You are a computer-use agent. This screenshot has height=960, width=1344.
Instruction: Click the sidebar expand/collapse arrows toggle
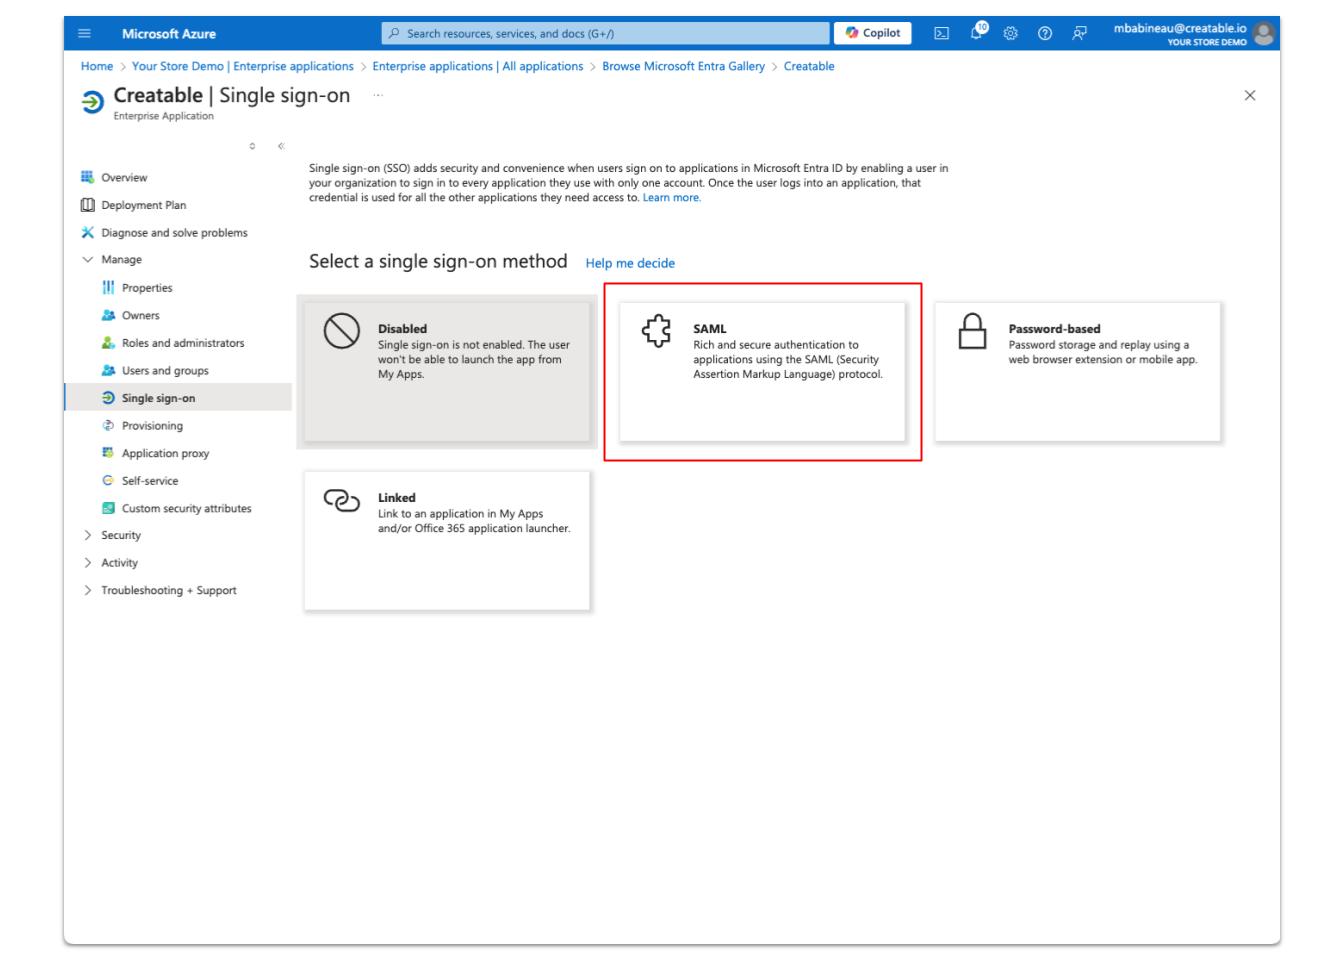pos(252,147)
